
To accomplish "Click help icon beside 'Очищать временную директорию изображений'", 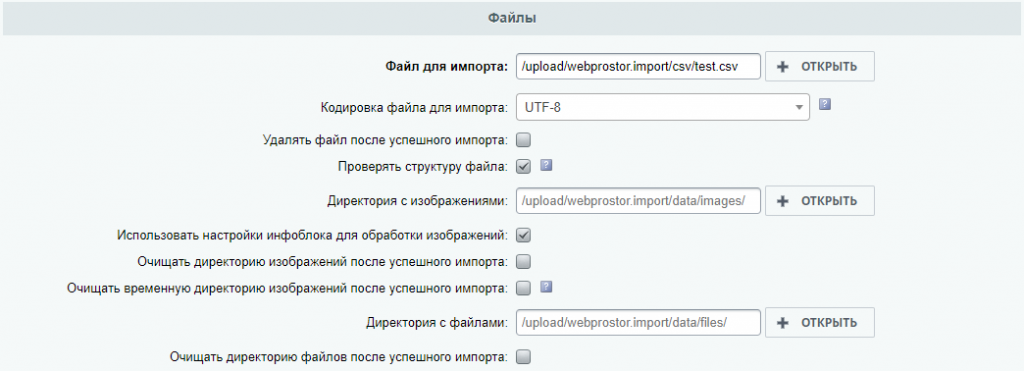I will coord(547,287).
